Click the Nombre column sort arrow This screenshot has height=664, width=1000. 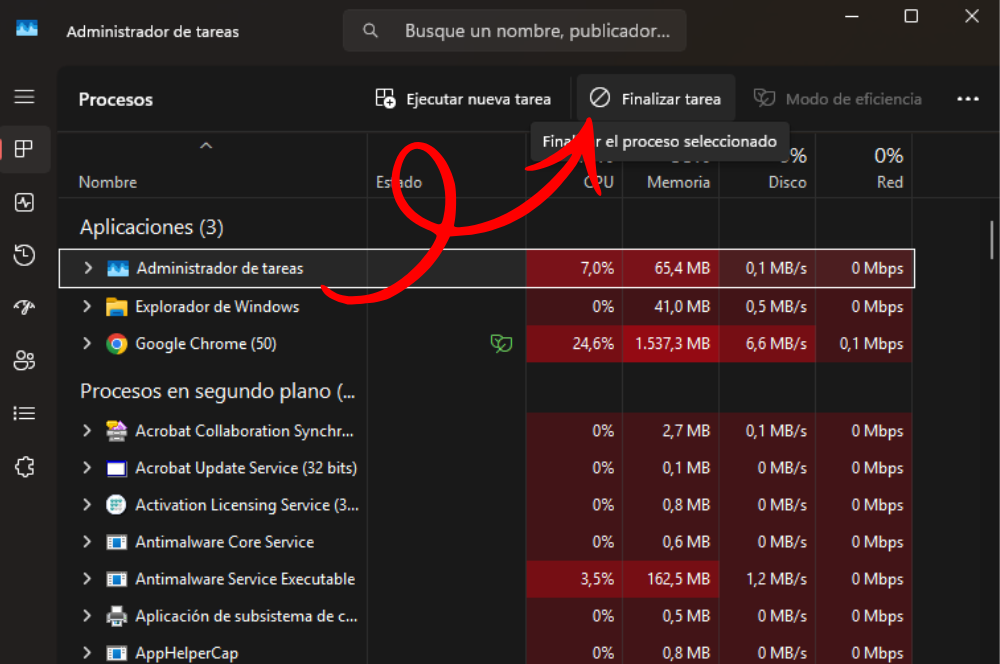[206, 145]
